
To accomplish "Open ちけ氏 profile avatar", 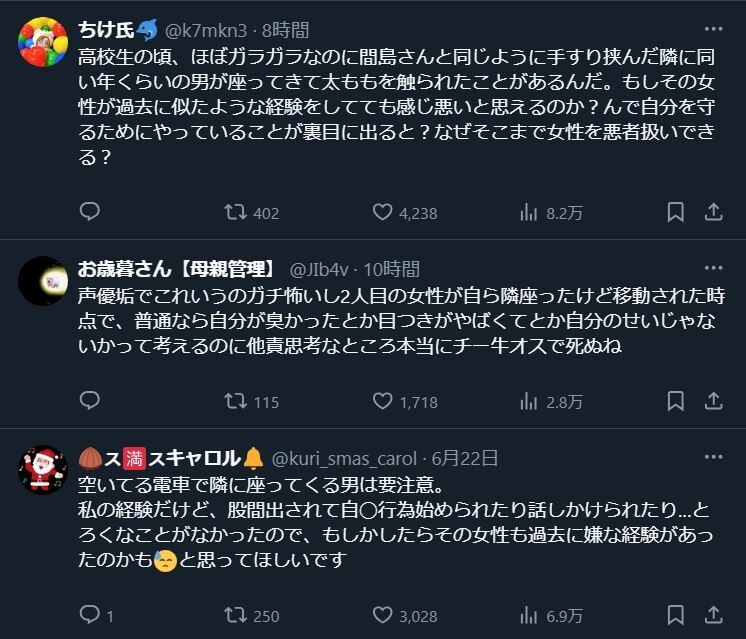I will pyautogui.click(x=43, y=40).
